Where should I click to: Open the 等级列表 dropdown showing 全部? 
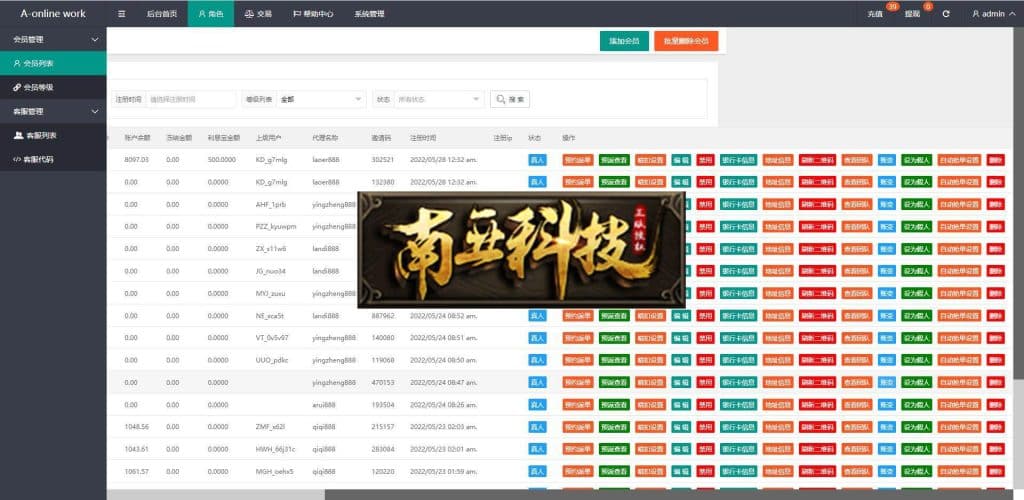coord(321,99)
